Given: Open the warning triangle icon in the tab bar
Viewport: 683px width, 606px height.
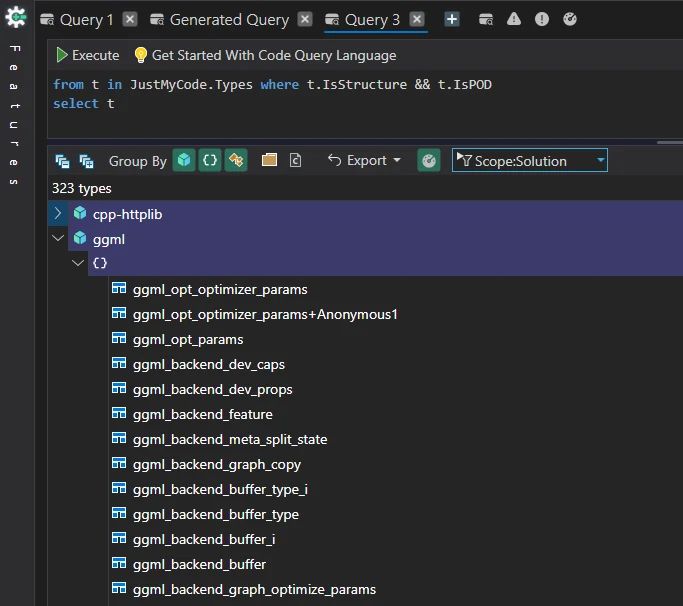Looking at the screenshot, I should tap(514, 19).
